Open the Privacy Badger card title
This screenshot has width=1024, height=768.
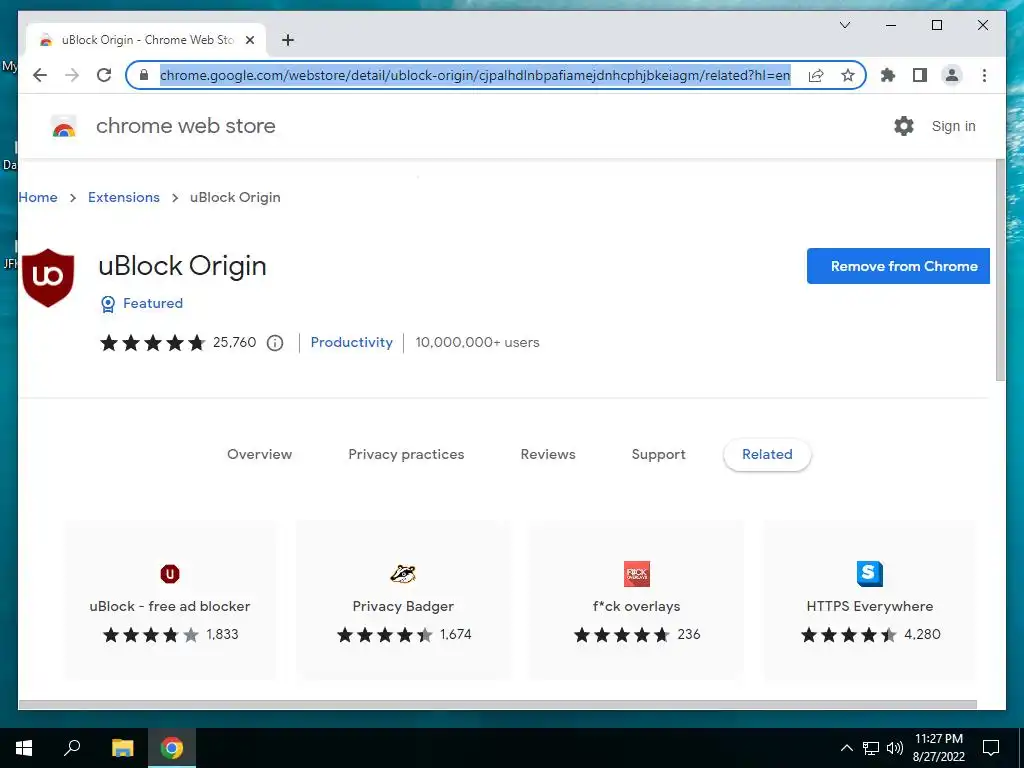(403, 607)
